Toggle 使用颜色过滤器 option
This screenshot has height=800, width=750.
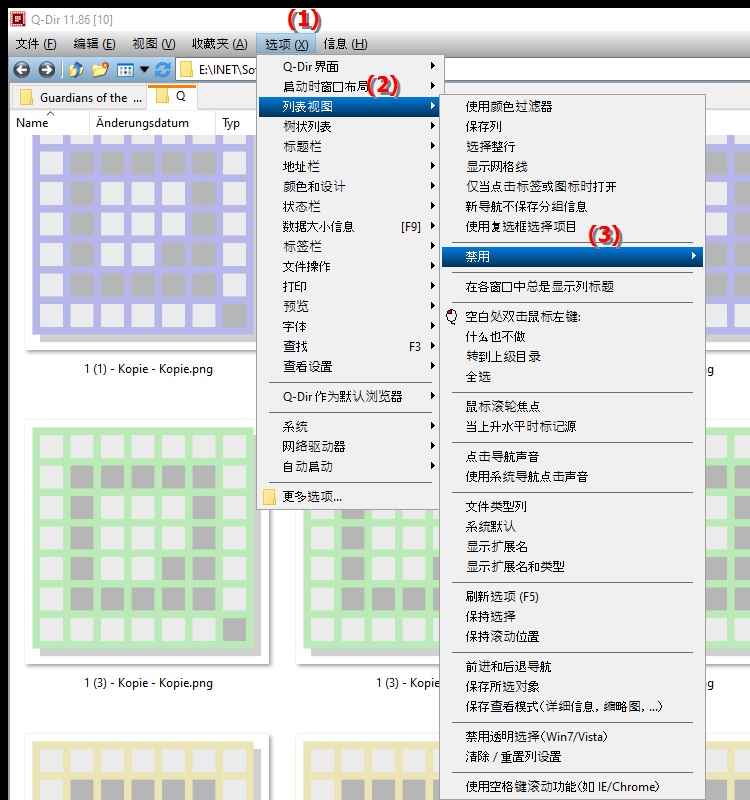tap(572, 107)
